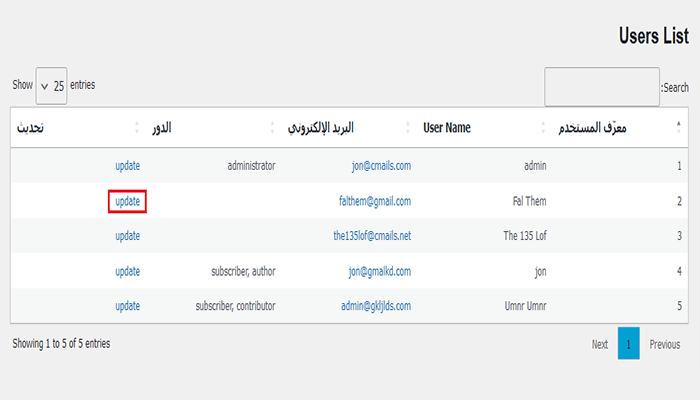Image resolution: width=700 pixels, height=400 pixels.
Task: Open the135lof@cmails.net email link
Action: pyautogui.click(x=372, y=236)
